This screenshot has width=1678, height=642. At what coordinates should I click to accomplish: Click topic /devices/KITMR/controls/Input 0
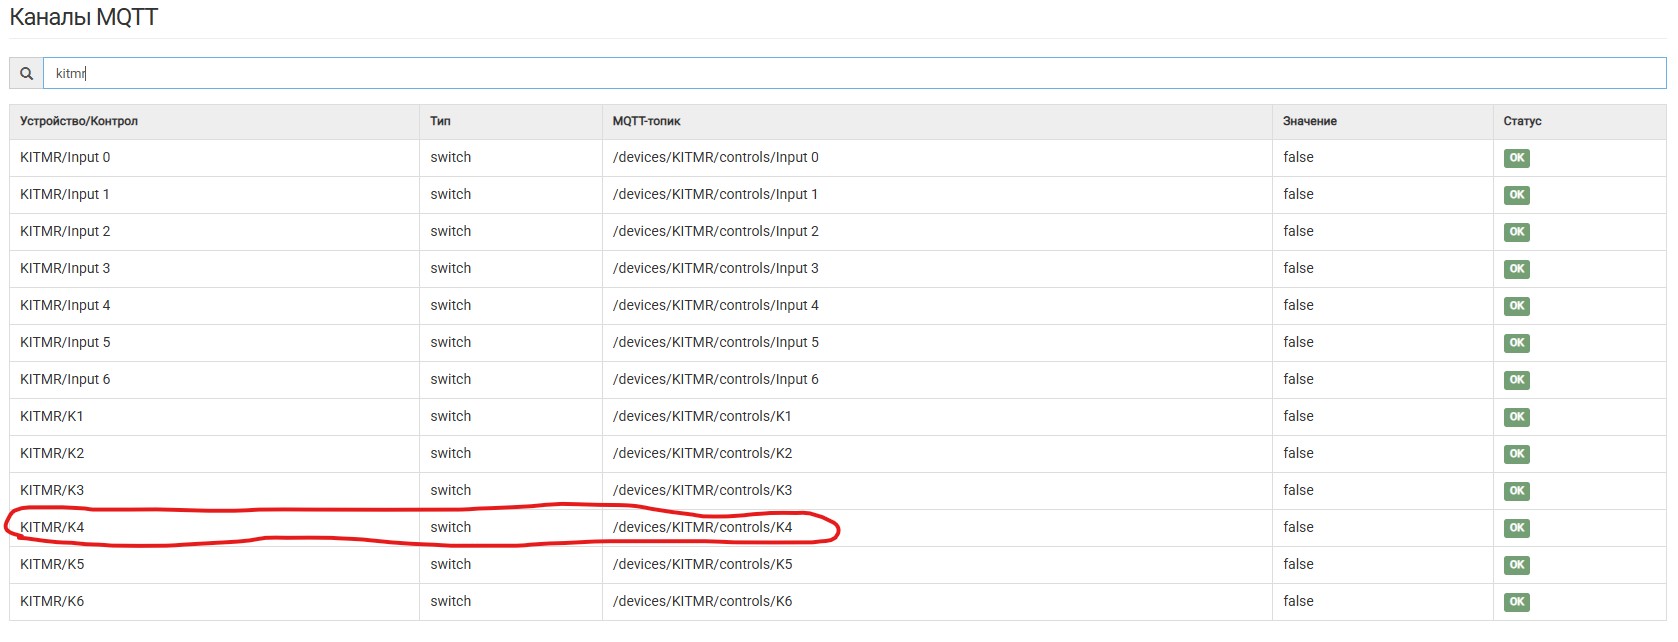(716, 157)
